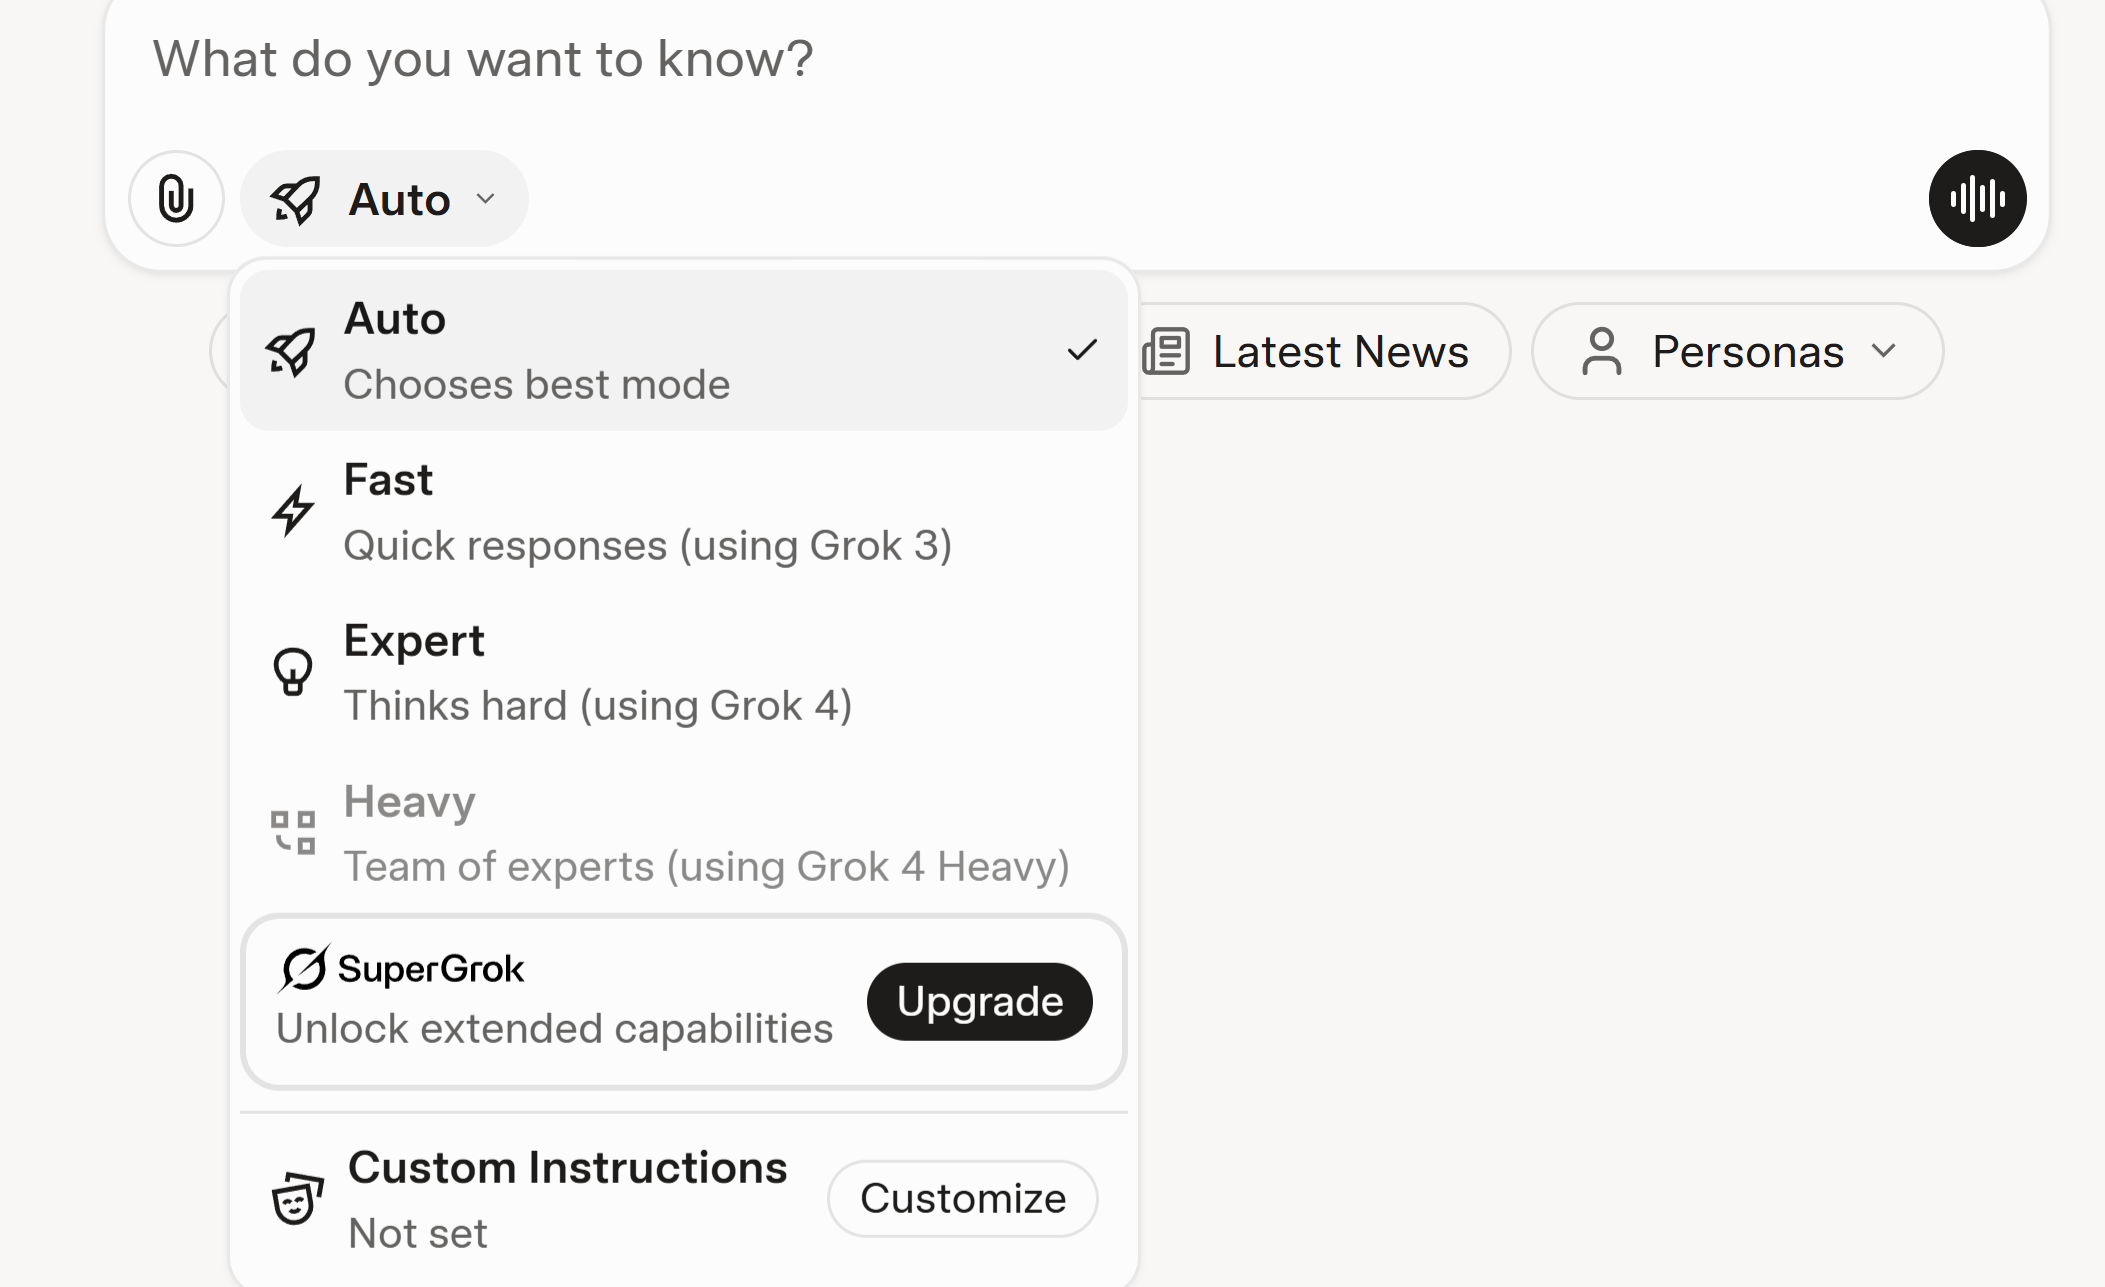Select Expert Thinks hard mode
The width and height of the screenshot is (2105, 1287).
pos(598,672)
